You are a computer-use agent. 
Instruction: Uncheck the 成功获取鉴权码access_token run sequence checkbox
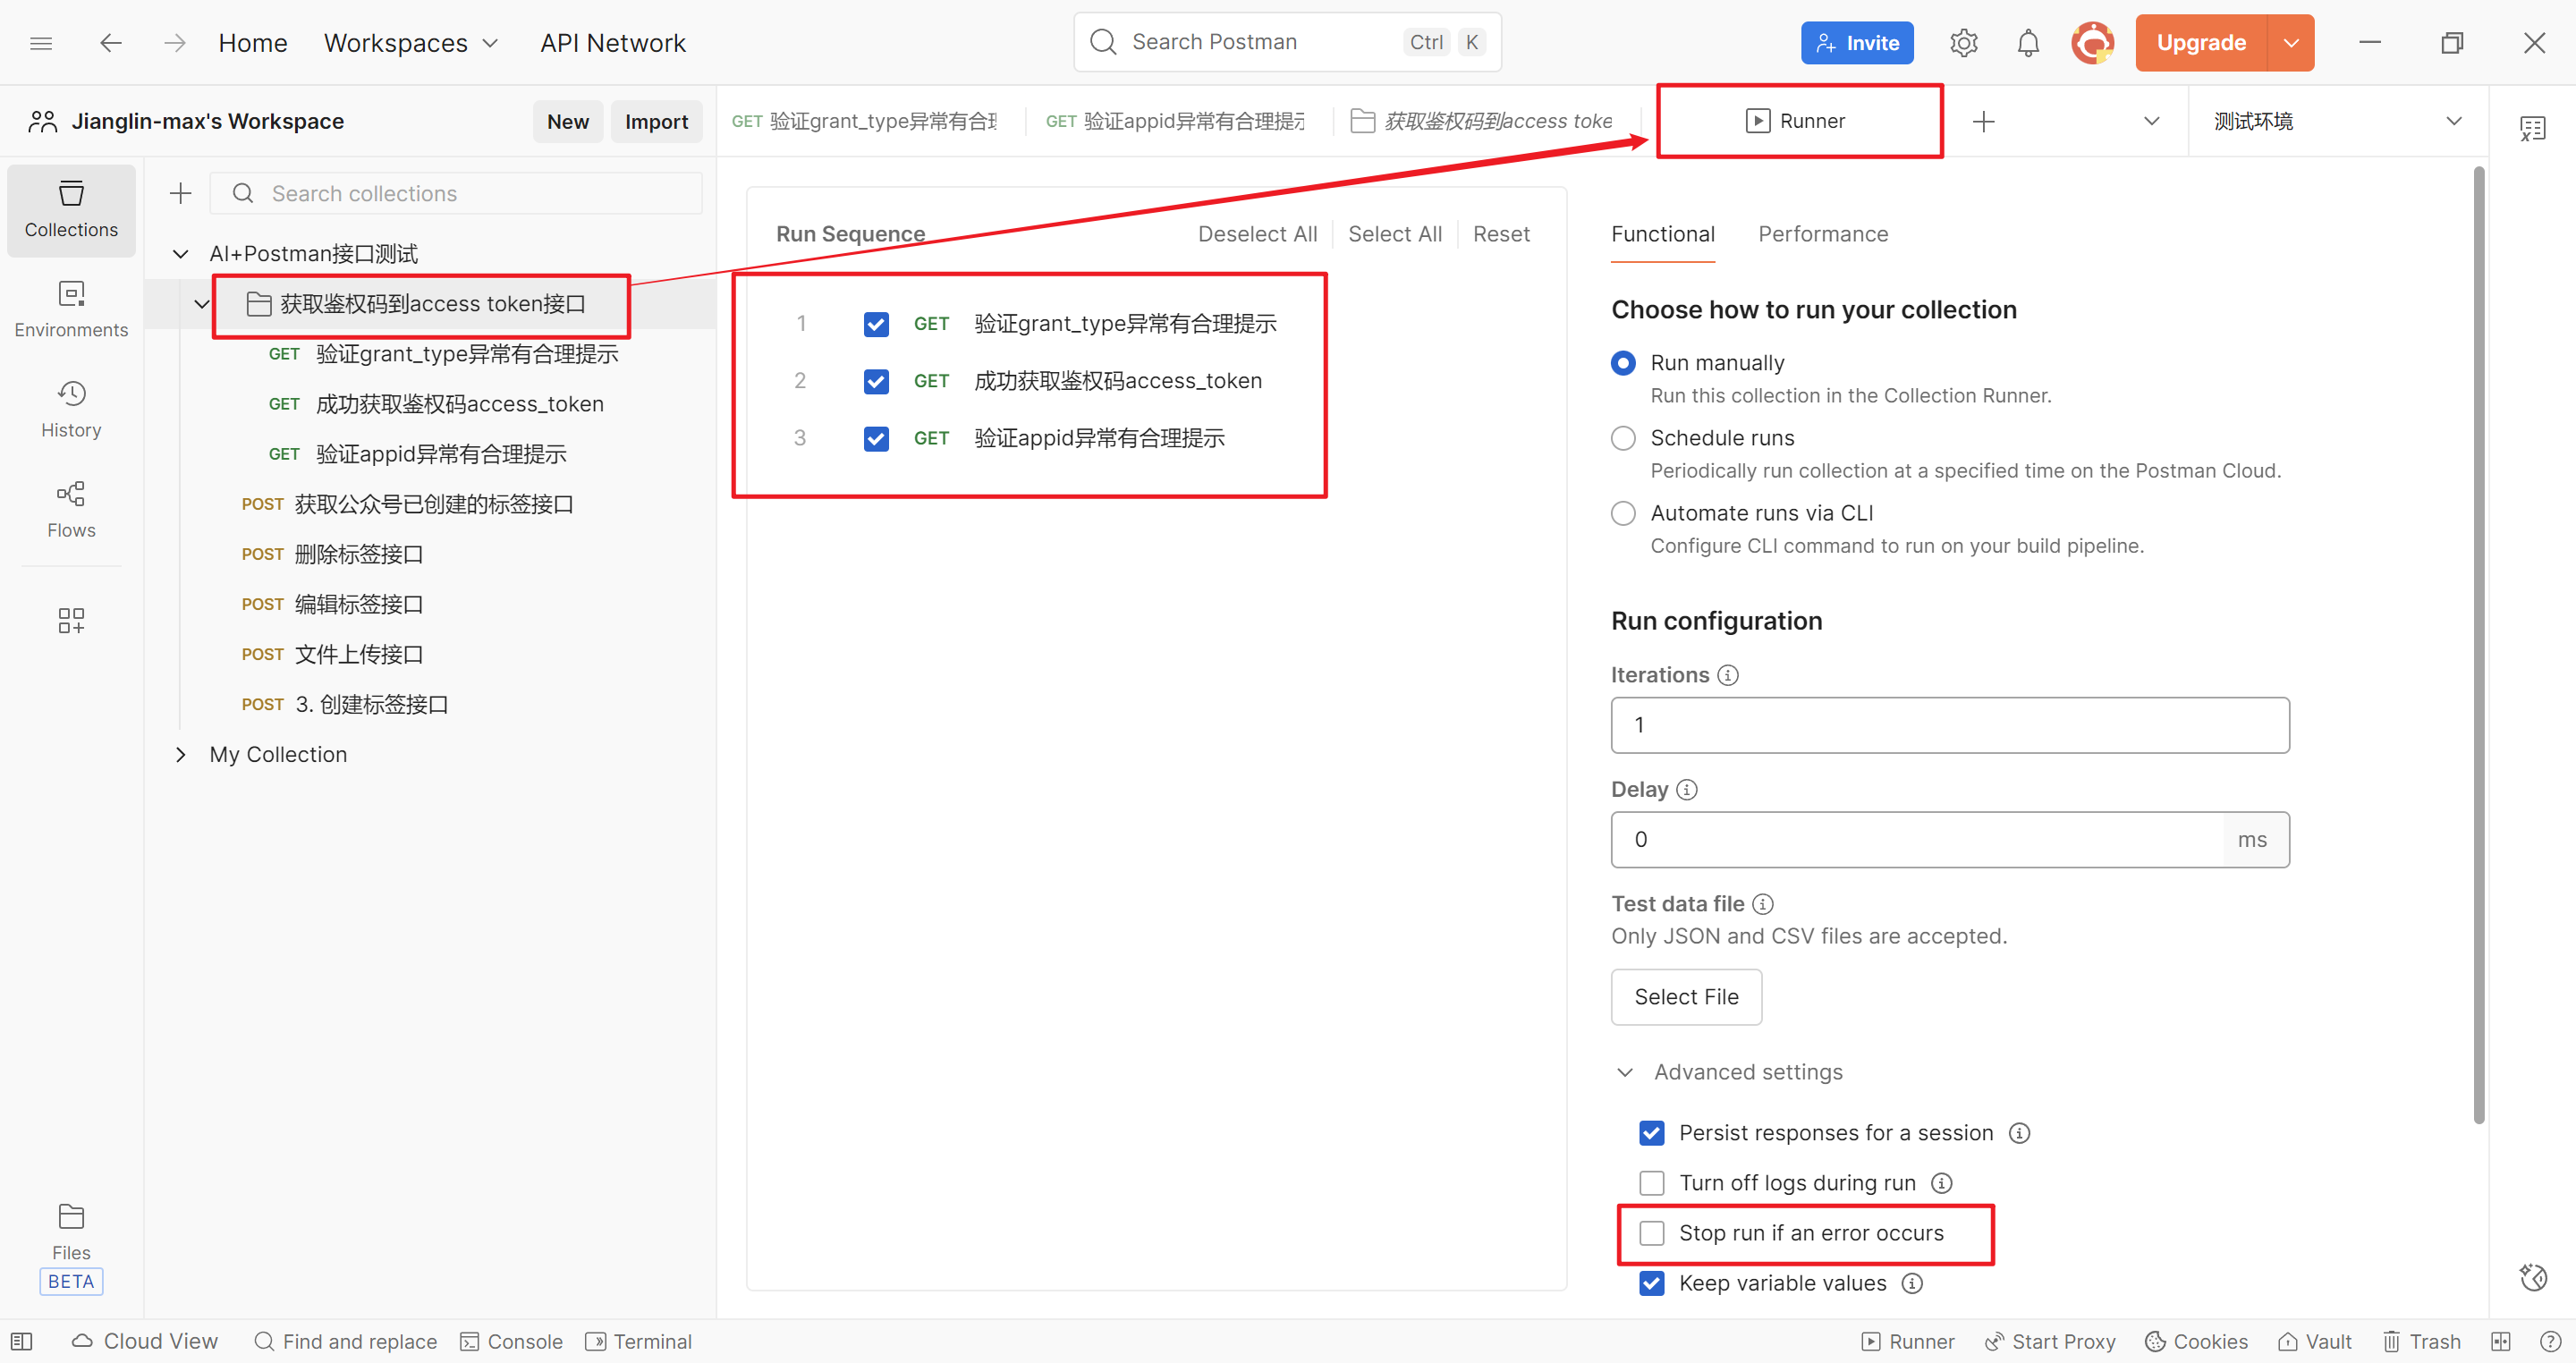(876, 381)
